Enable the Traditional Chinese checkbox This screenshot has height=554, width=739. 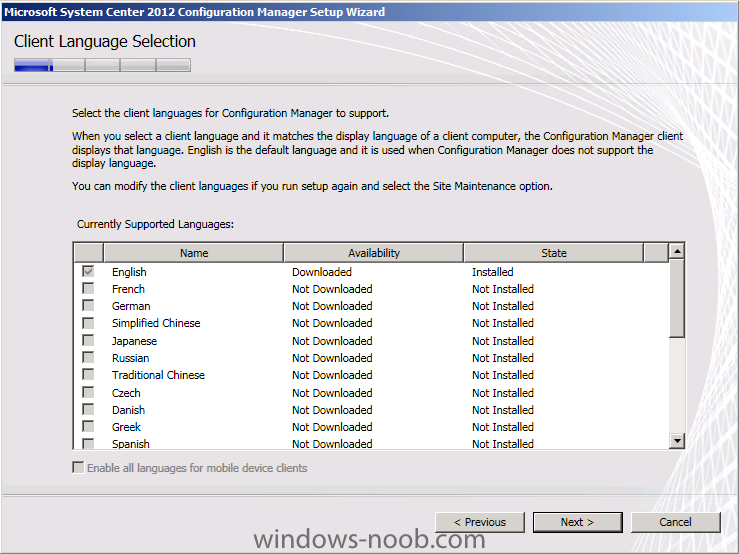88,374
